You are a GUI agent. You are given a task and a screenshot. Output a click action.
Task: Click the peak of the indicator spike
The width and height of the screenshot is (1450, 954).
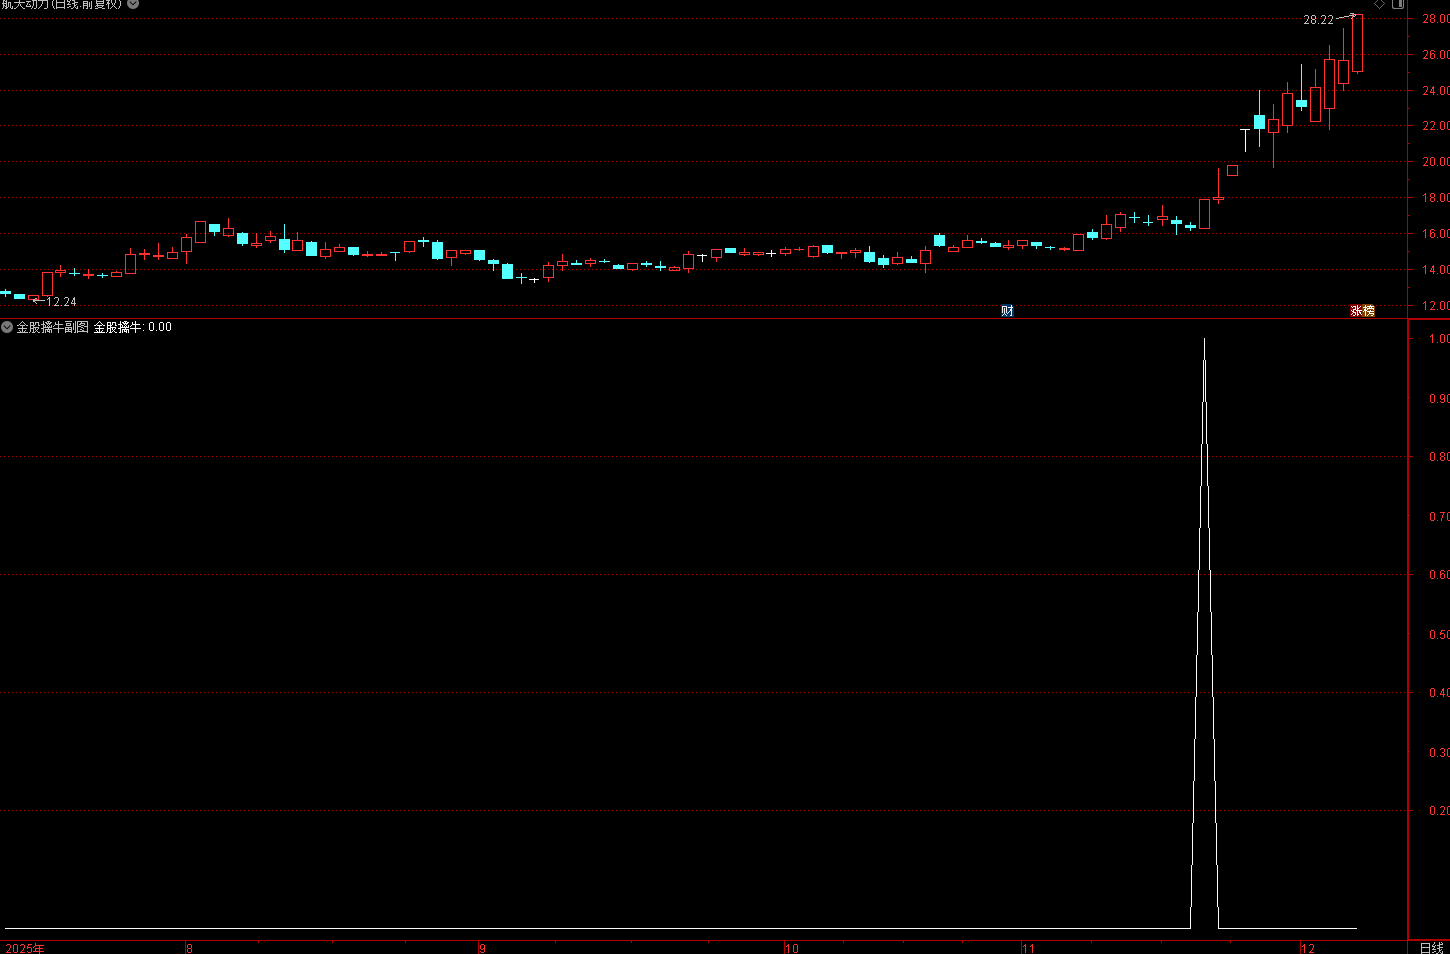tap(1204, 340)
